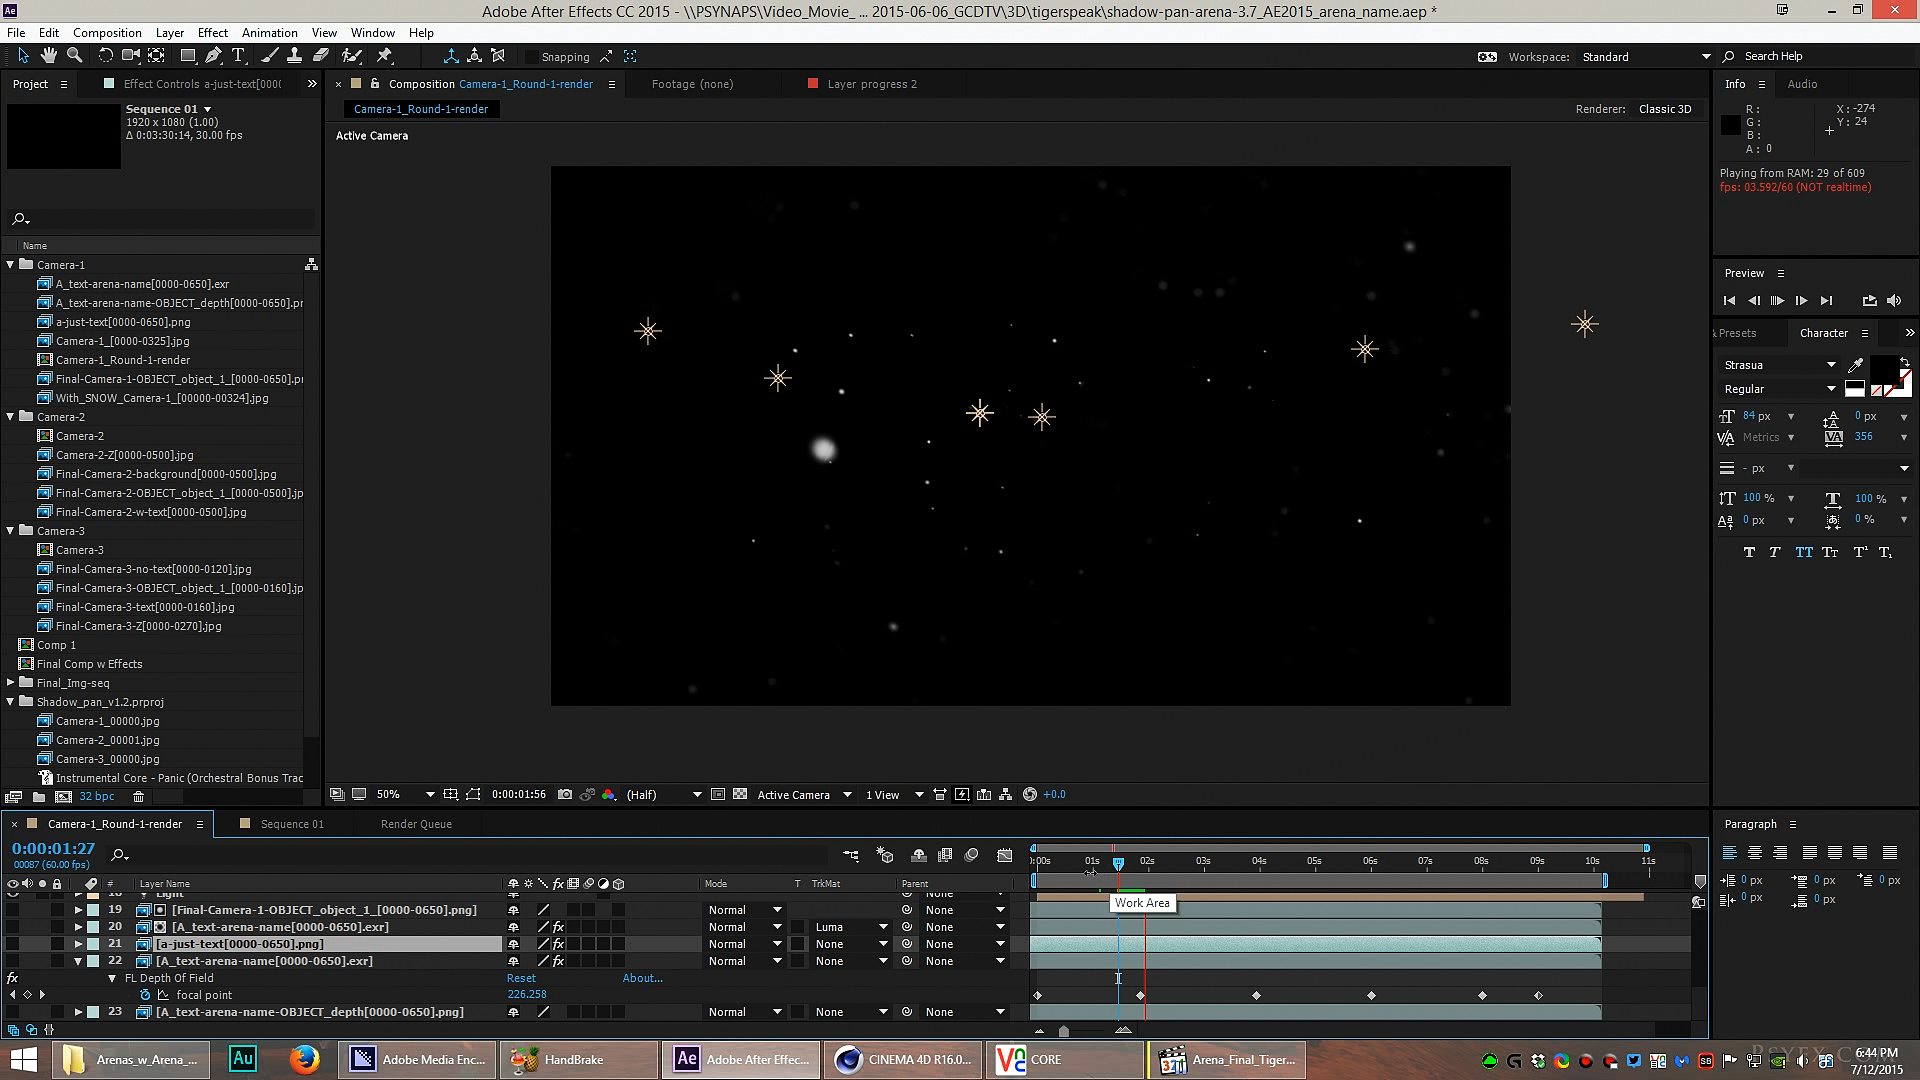Click the black fill color swatch in Character panel
The height and width of the screenshot is (1080, 1920).
[1882, 369]
